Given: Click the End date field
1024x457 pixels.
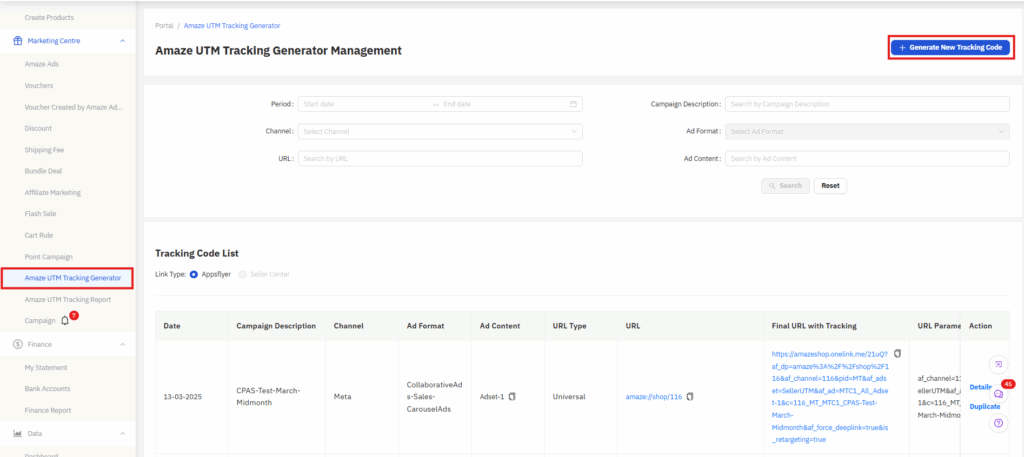Looking at the screenshot, I should click(x=503, y=104).
